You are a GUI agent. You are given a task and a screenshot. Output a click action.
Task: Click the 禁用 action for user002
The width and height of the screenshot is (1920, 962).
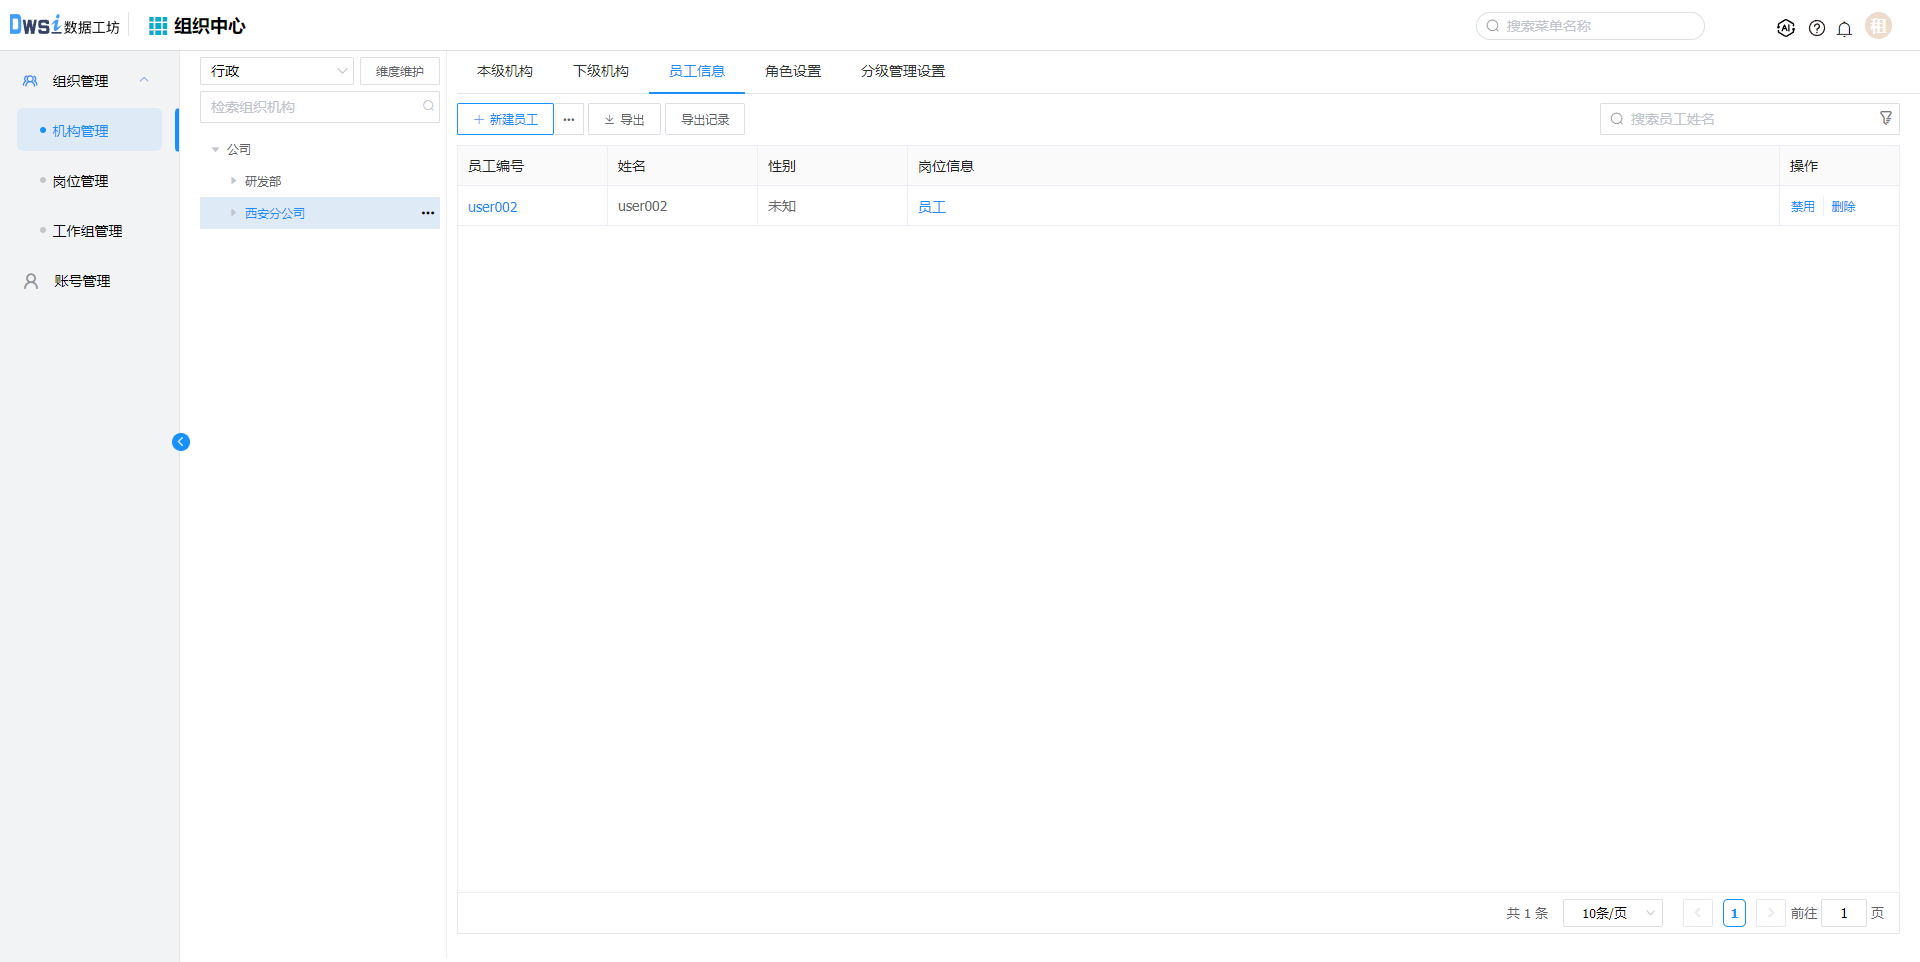(1802, 207)
